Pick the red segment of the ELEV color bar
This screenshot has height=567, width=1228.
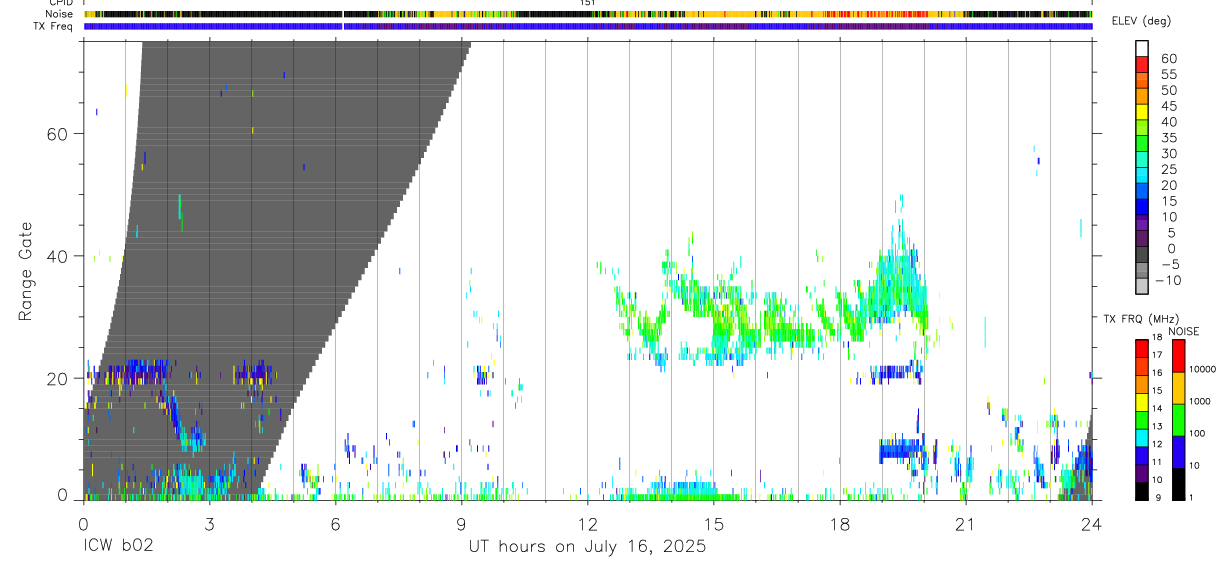coord(1142,63)
